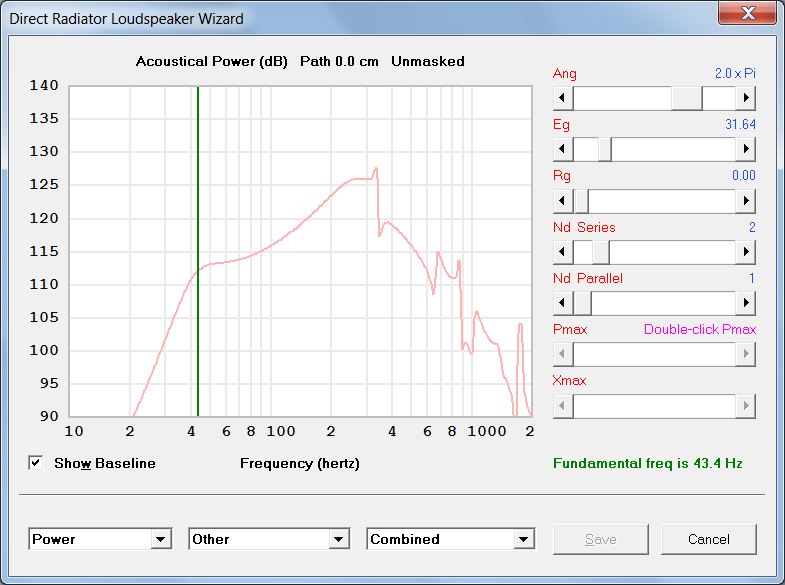The width and height of the screenshot is (785, 585).
Task: Decrease Nd Parallel with its left arrow
Action: [563, 303]
